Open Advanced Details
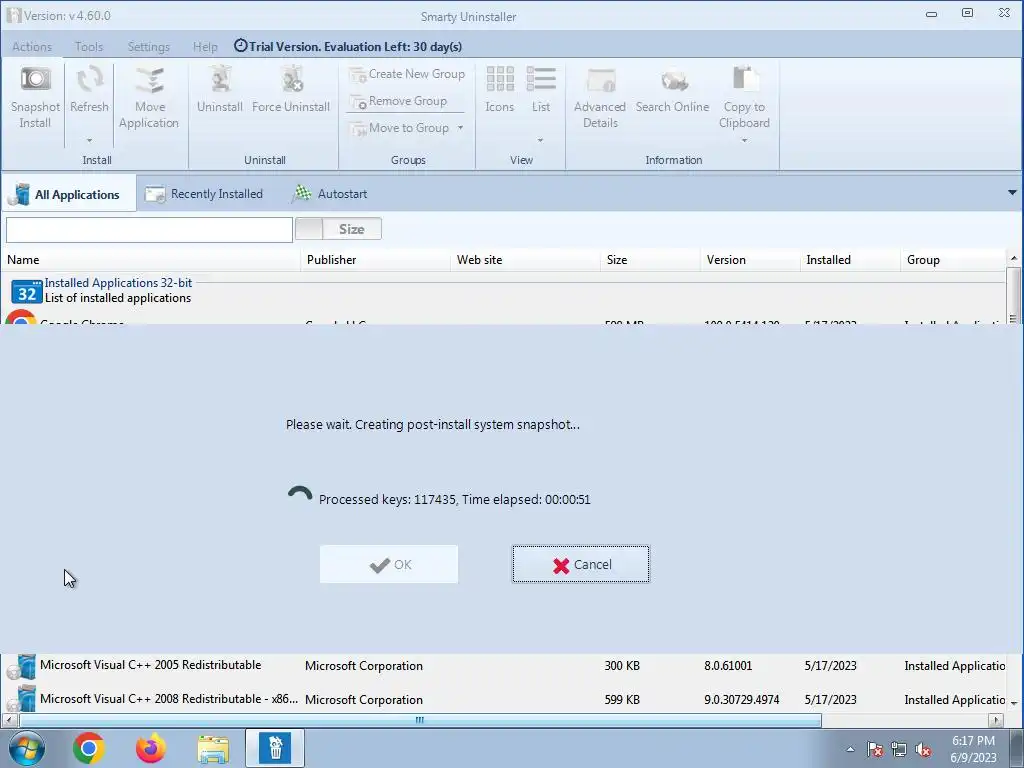 point(600,97)
